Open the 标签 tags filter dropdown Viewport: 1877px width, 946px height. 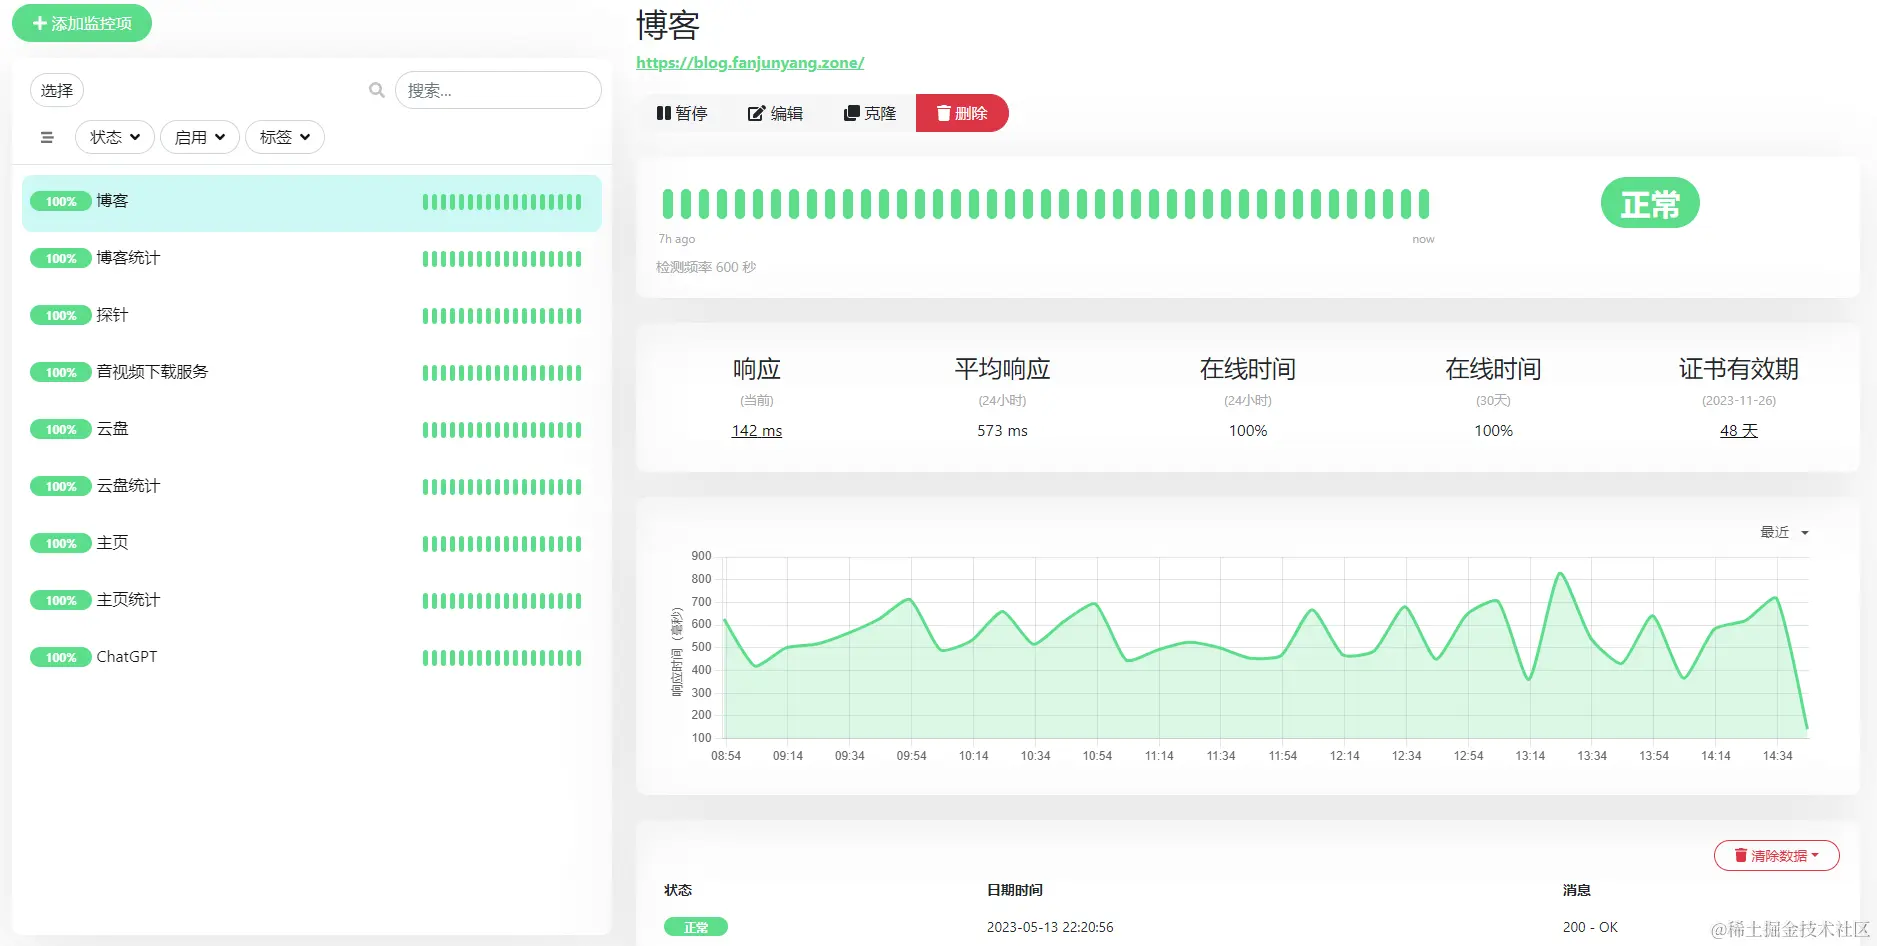tap(285, 137)
